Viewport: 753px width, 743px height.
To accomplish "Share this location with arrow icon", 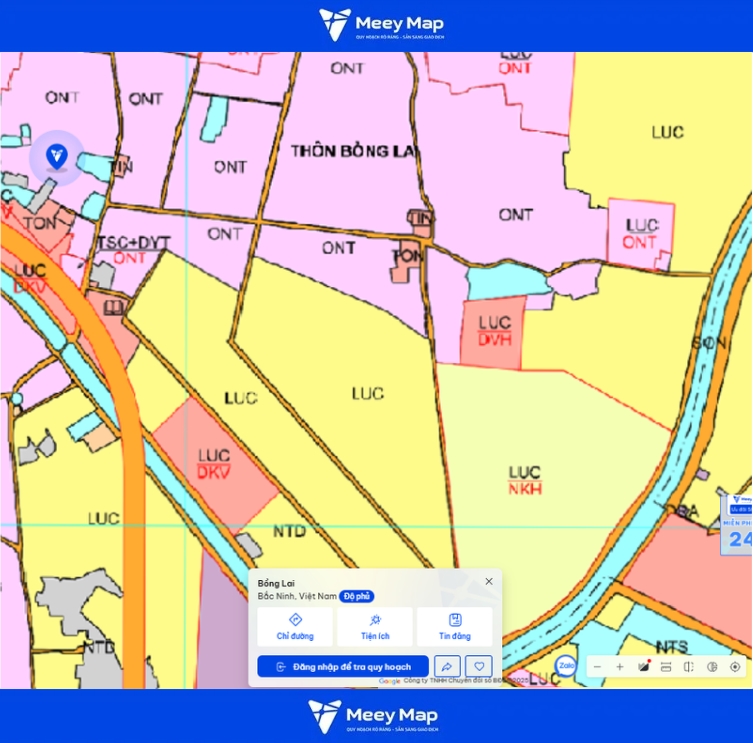I will click(x=447, y=667).
